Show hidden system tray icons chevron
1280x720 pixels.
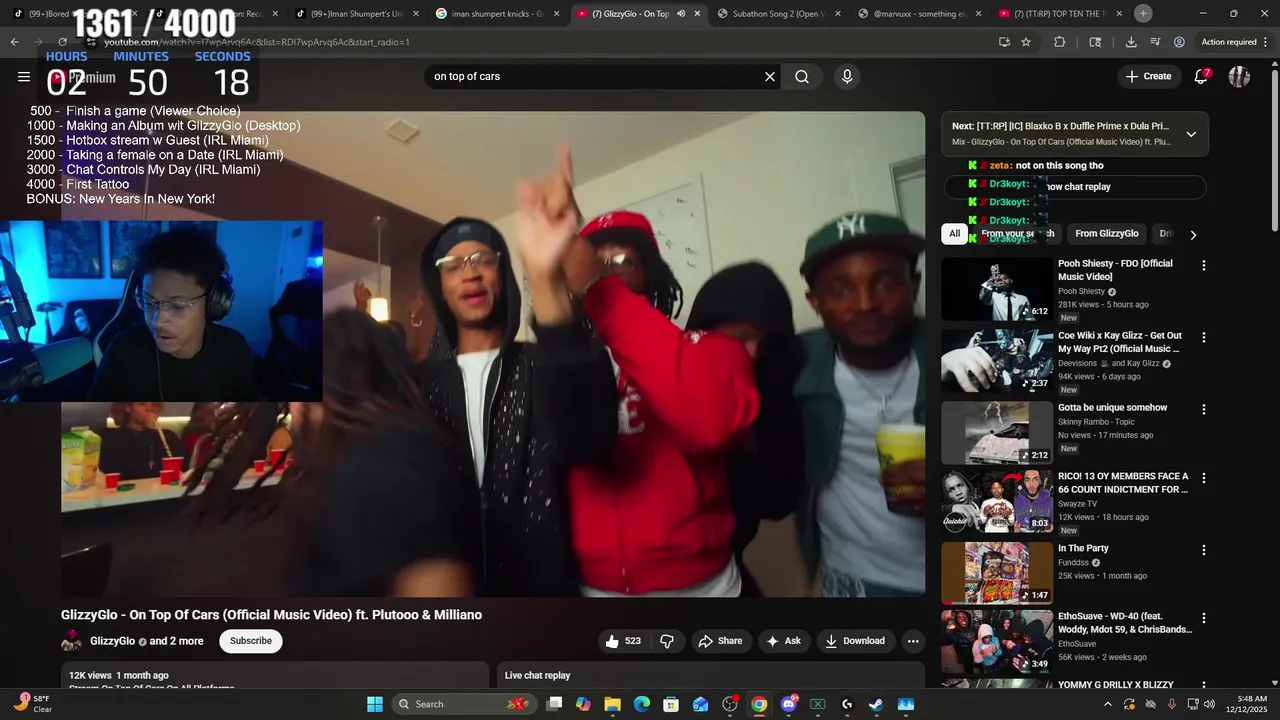tap(1109, 704)
